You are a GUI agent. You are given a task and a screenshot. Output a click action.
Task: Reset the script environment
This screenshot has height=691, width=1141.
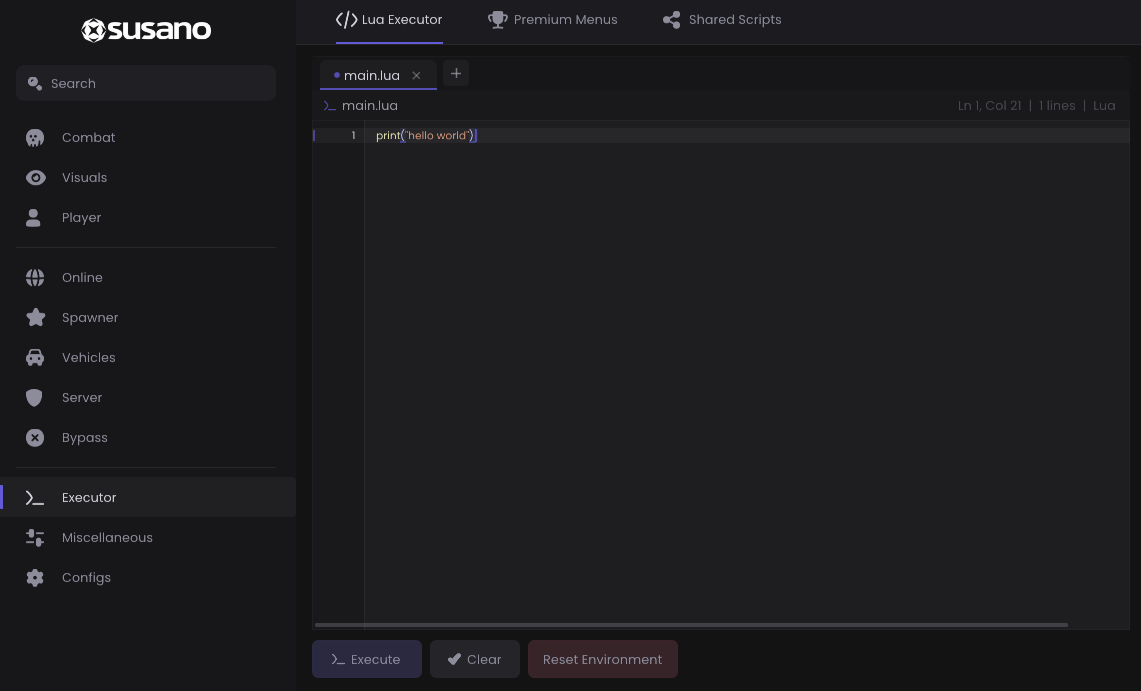click(x=602, y=659)
